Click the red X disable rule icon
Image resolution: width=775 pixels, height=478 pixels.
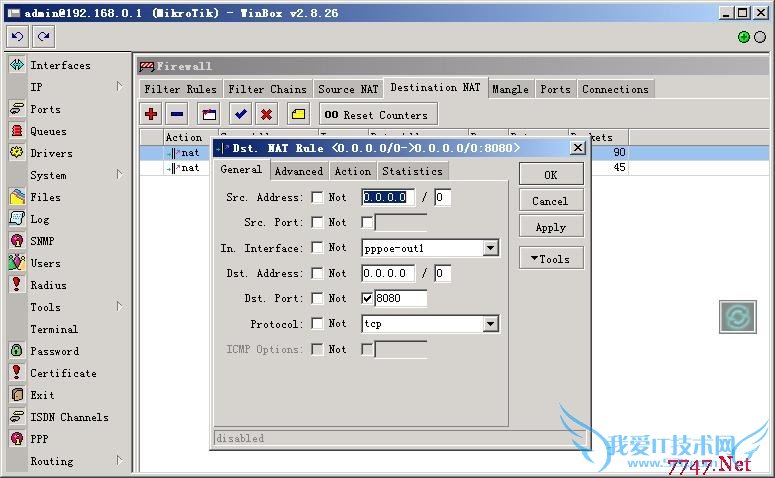266,114
